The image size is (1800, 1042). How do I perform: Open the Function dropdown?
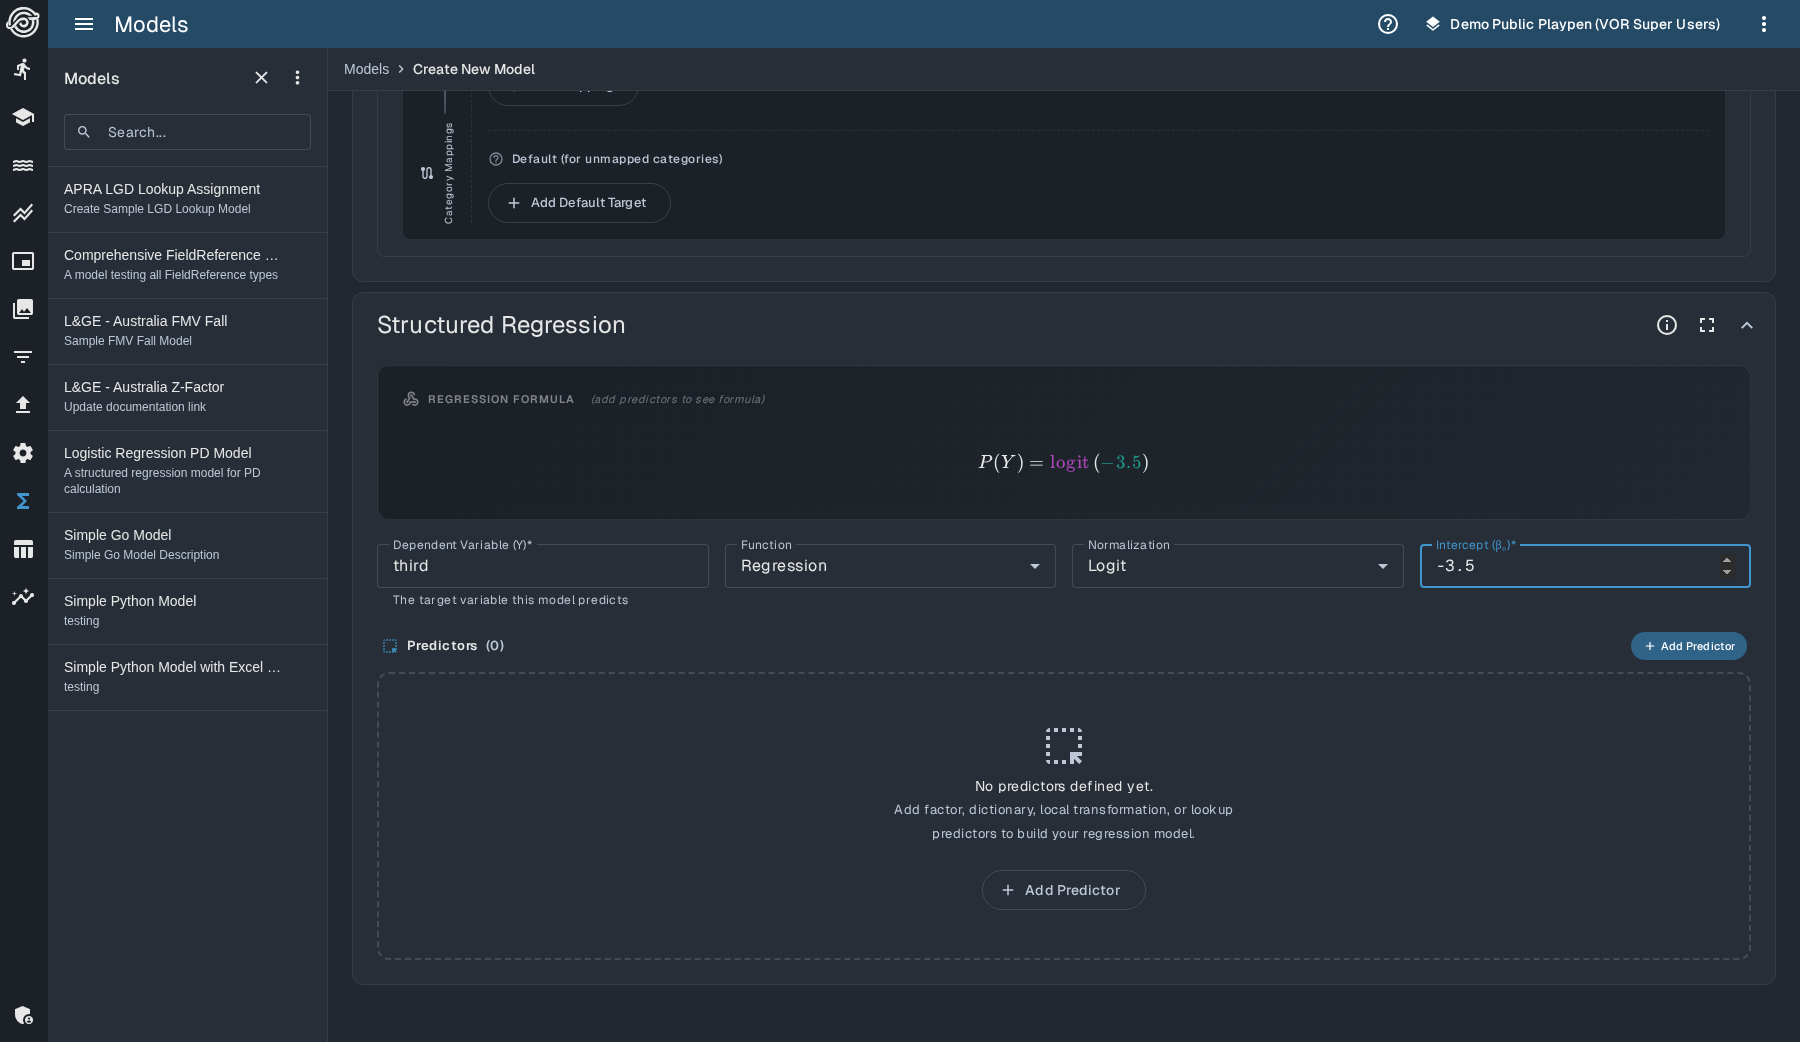pos(889,566)
